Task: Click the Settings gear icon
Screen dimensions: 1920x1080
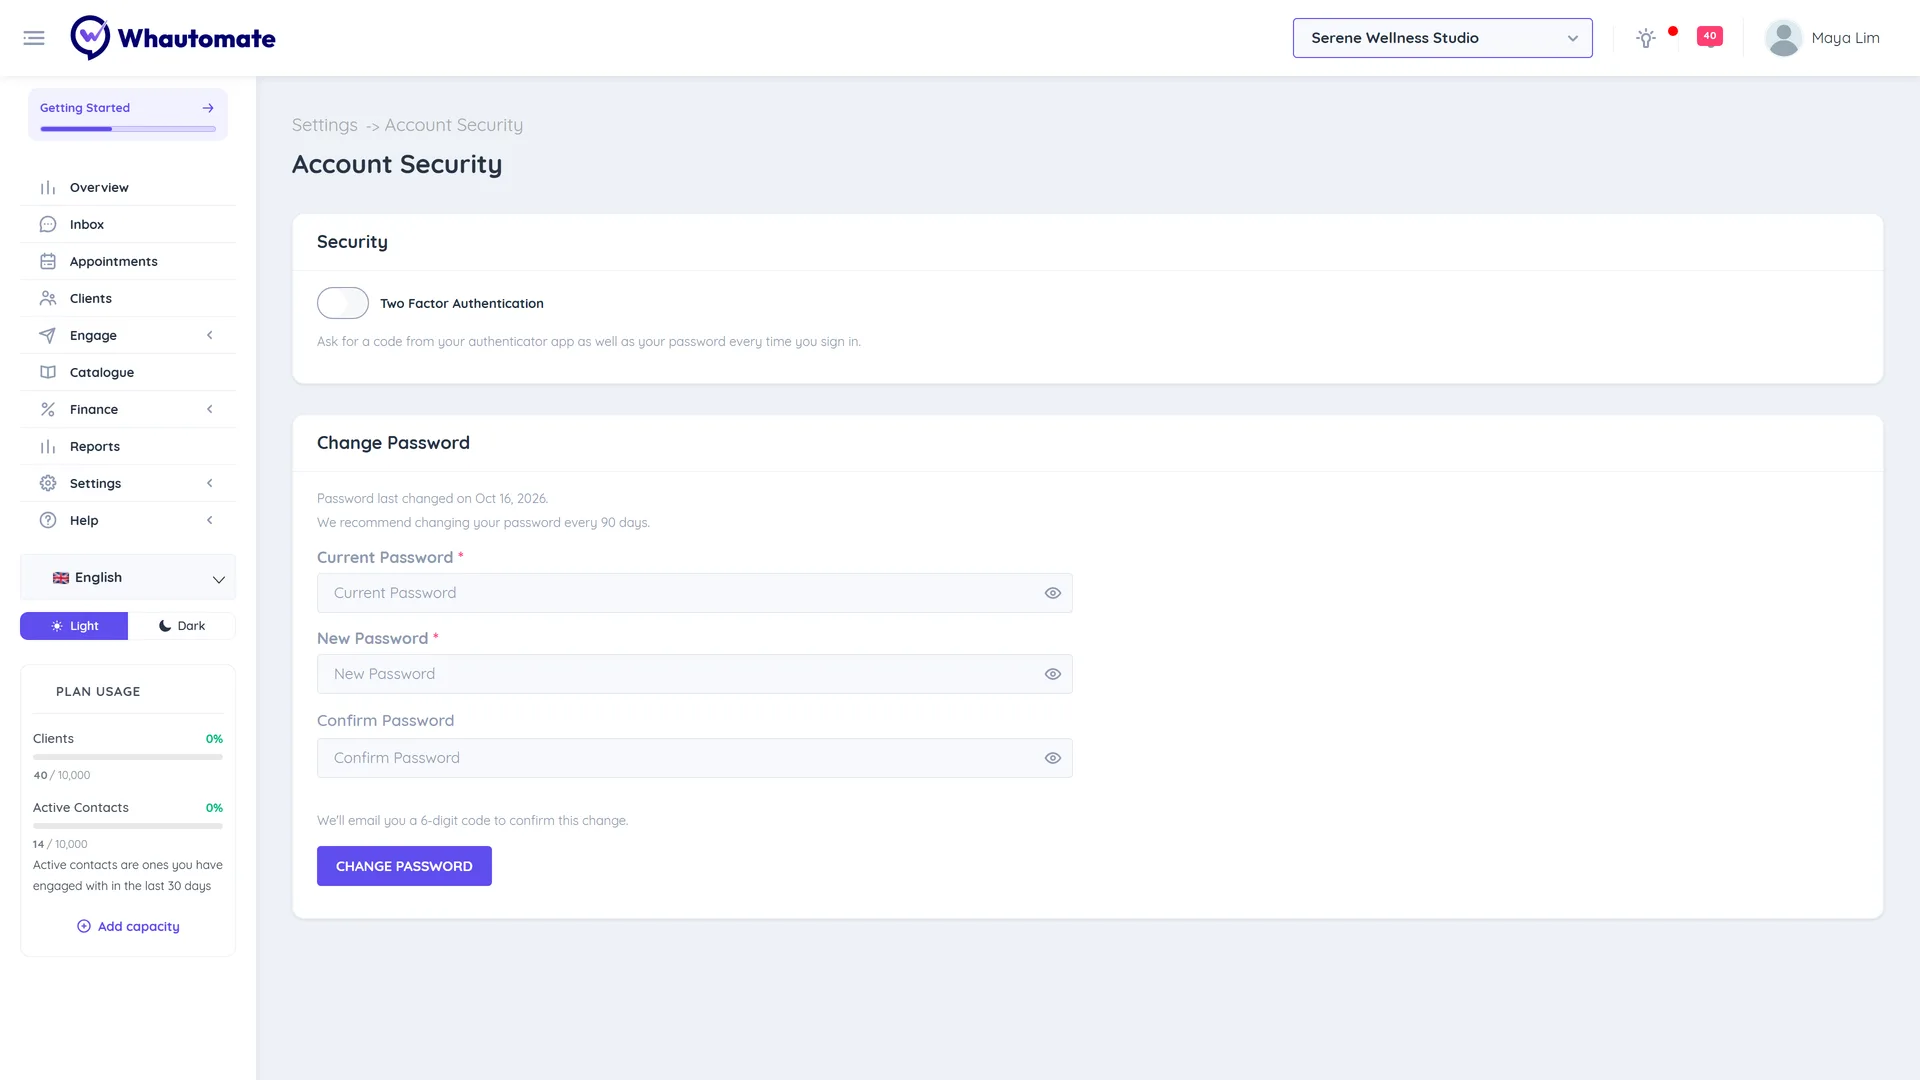Action: pyautogui.click(x=48, y=484)
